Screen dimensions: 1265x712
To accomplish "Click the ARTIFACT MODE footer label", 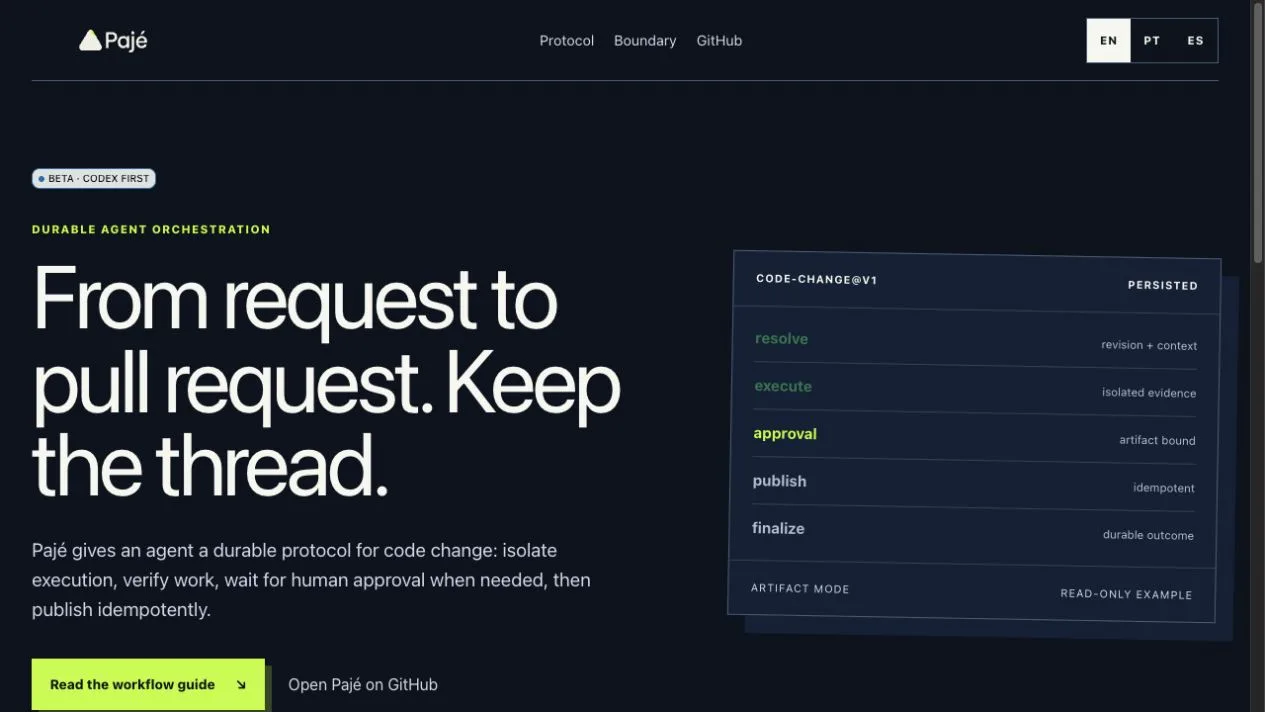I will pyautogui.click(x=800, y=588).
